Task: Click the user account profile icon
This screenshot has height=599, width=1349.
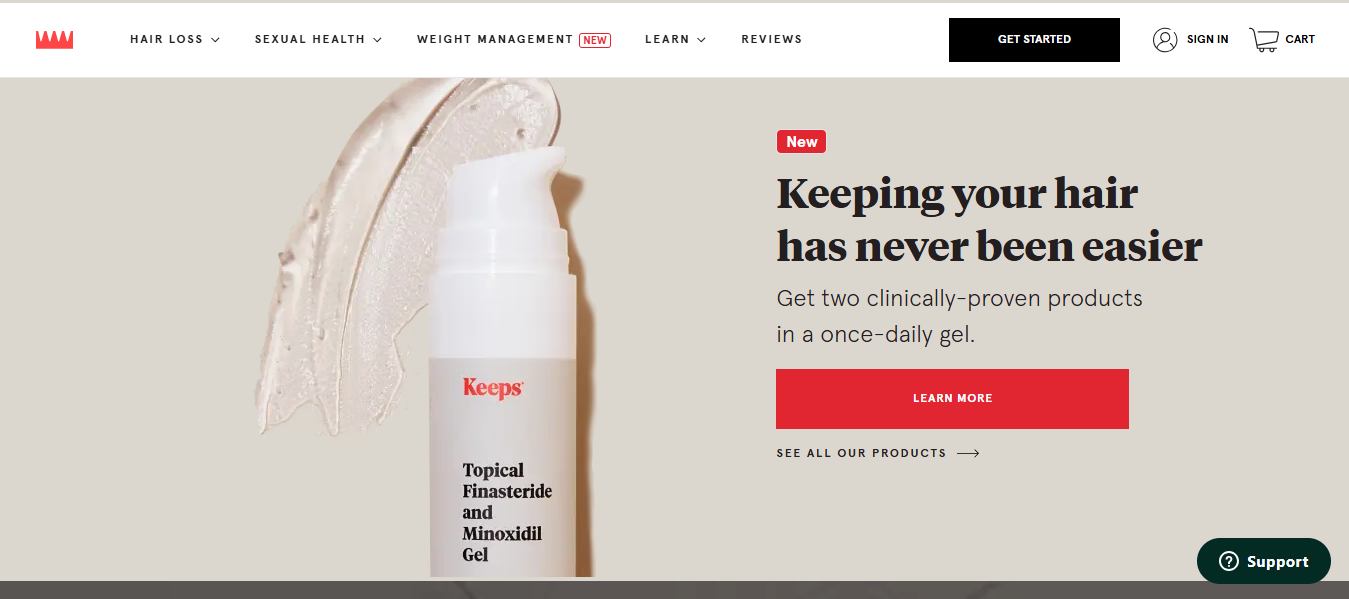Action: click(x=1165, y=40)
